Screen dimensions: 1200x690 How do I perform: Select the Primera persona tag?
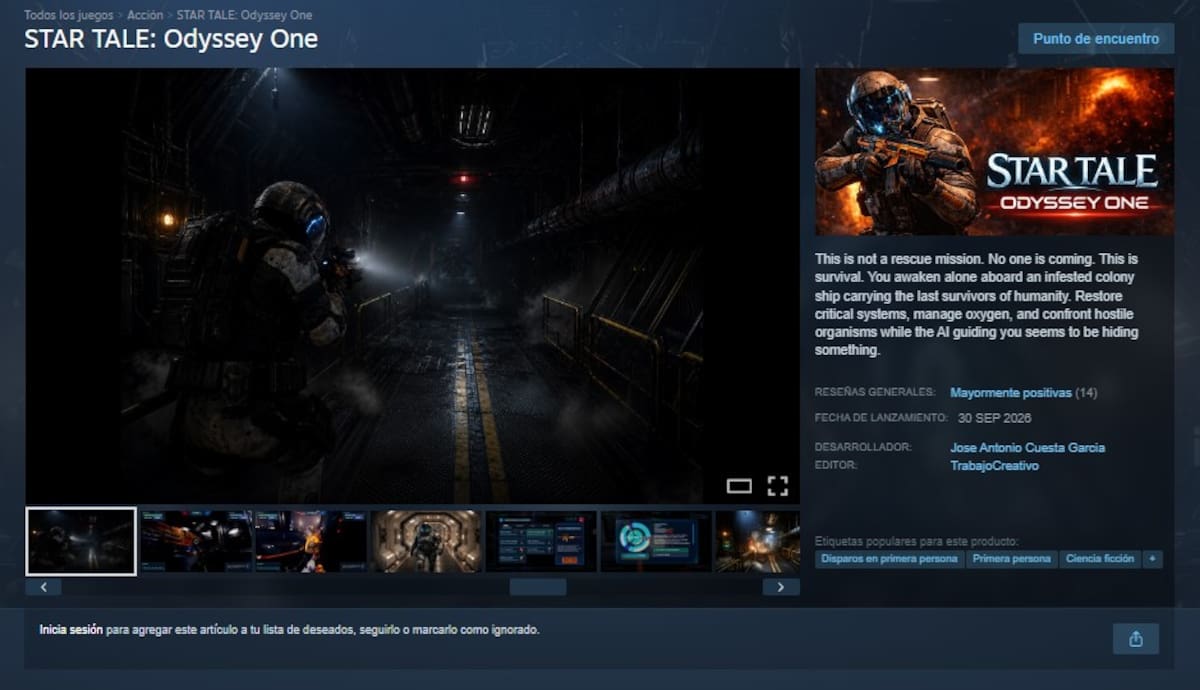pyautogui.click(x=1011, y=559)
